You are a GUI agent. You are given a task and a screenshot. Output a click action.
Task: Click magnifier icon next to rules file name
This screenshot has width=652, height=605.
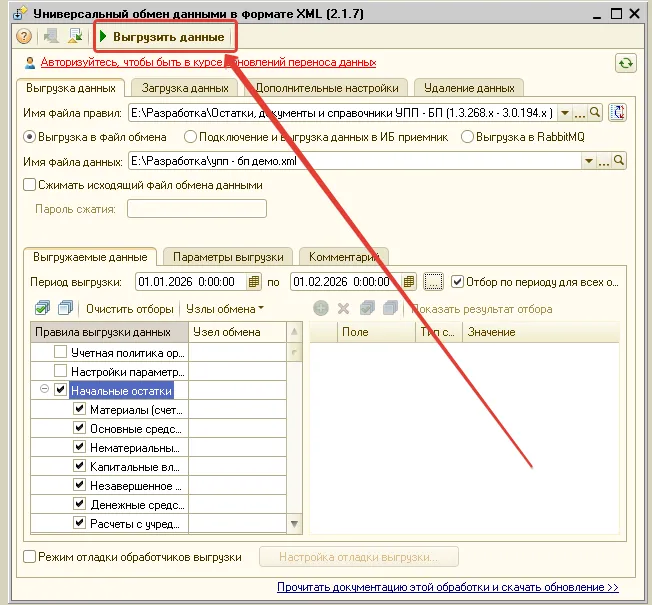[595, 113]
